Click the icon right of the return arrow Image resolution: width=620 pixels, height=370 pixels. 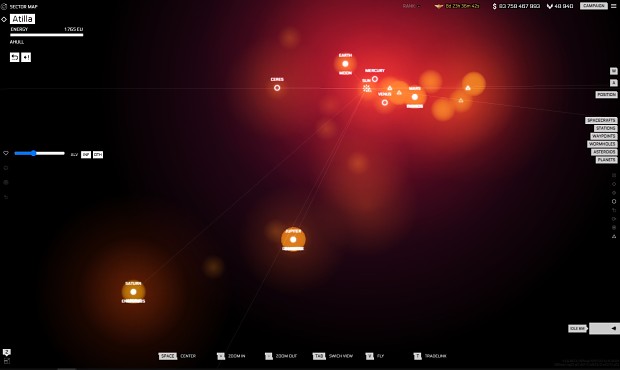(x=26, y=57)
